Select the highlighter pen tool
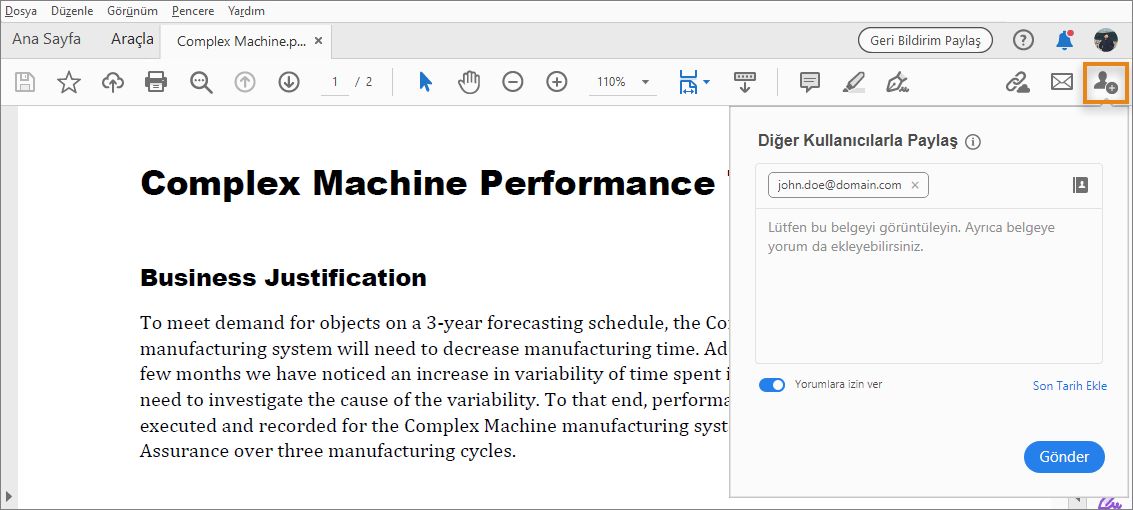The image size is (1133, 510). 854,82
